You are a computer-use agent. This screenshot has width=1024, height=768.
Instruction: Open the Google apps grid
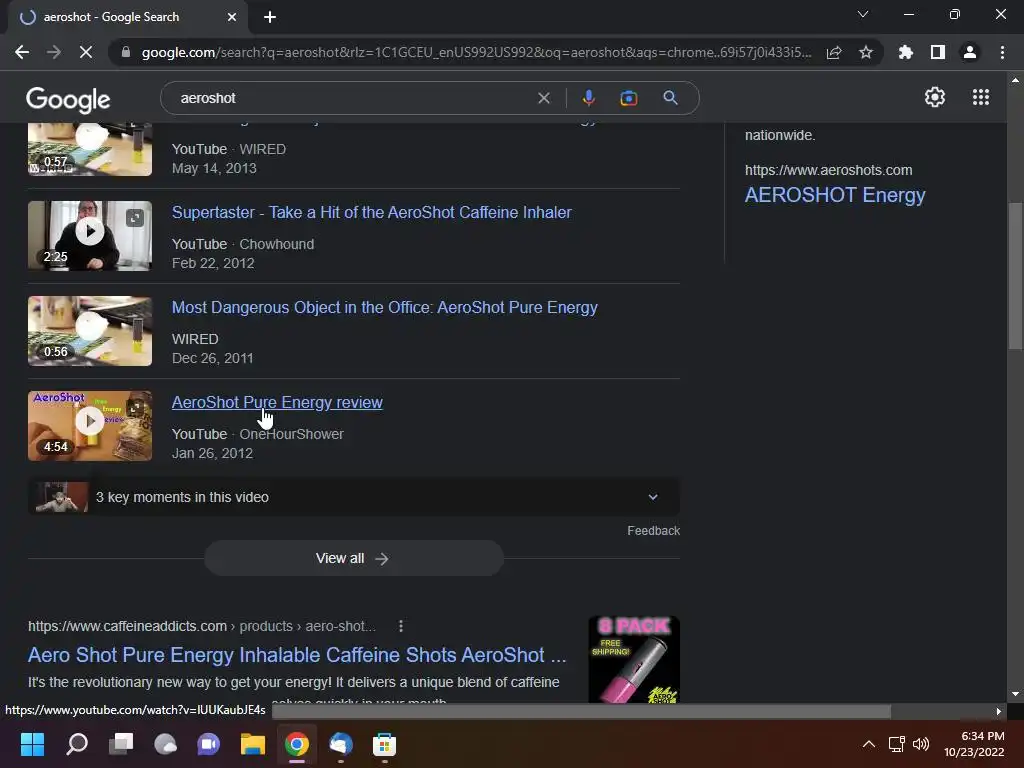[x=980, y=97]
